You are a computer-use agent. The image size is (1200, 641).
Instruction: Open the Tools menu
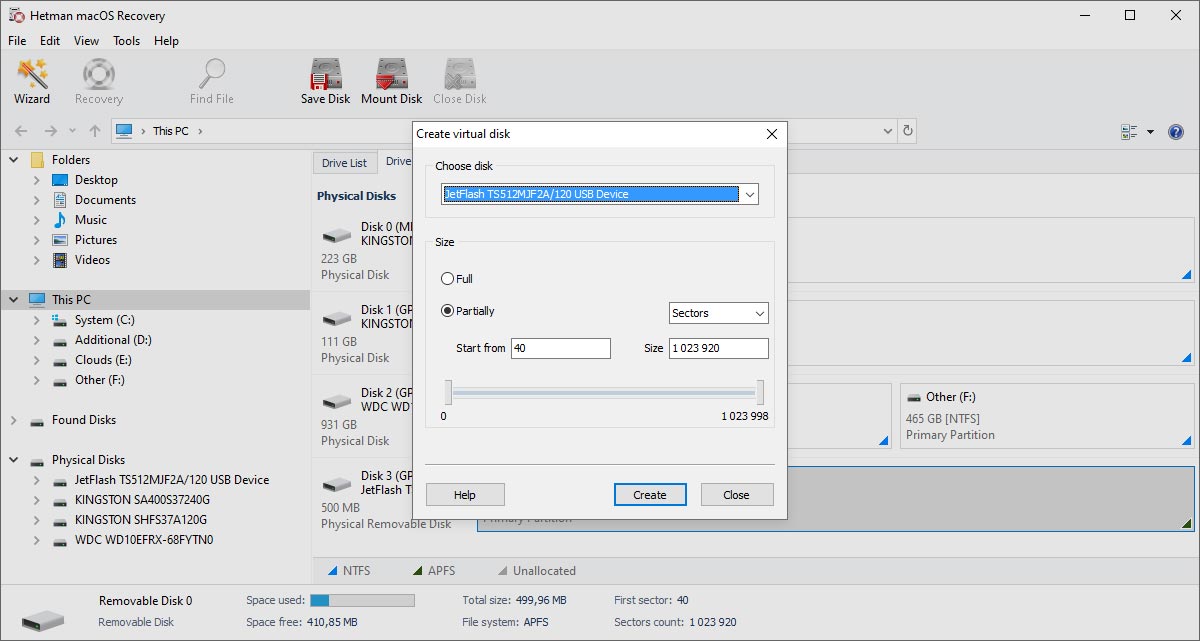pos(127,41)
